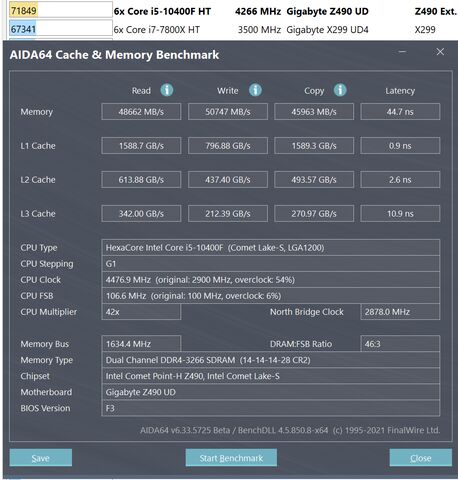Select the Memory latency 44.7 ns
458x480 pixels.
[x=400, y=112]
